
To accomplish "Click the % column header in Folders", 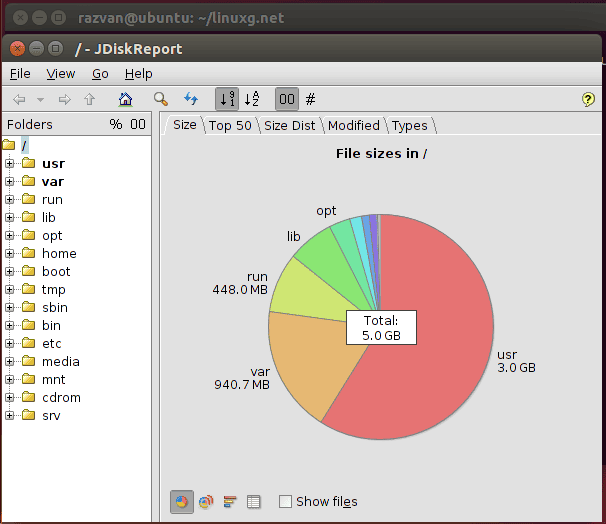I will click(x=116, y=124).
